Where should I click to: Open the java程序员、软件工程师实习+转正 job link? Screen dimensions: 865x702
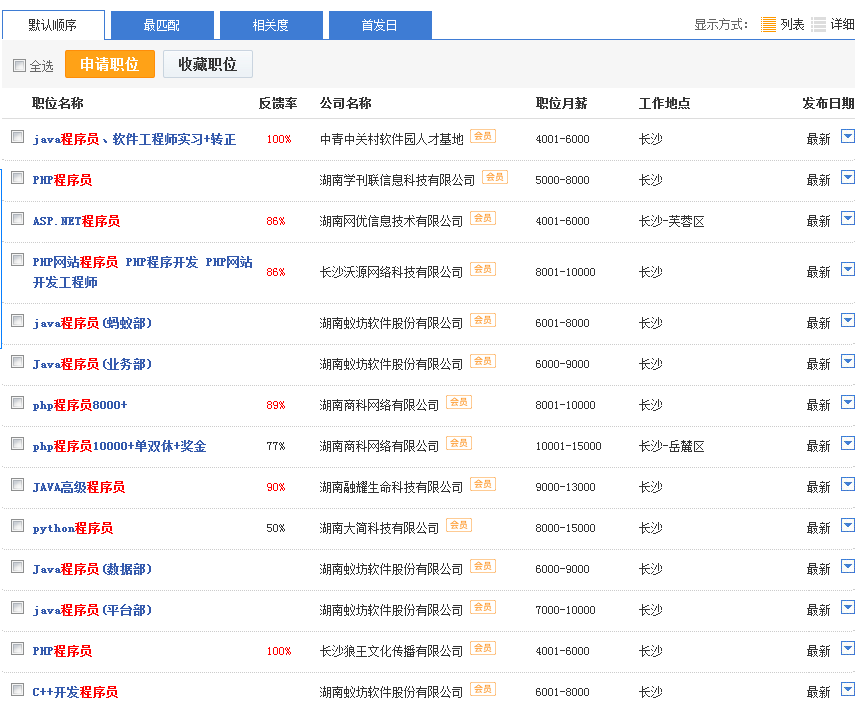[134, 139]
